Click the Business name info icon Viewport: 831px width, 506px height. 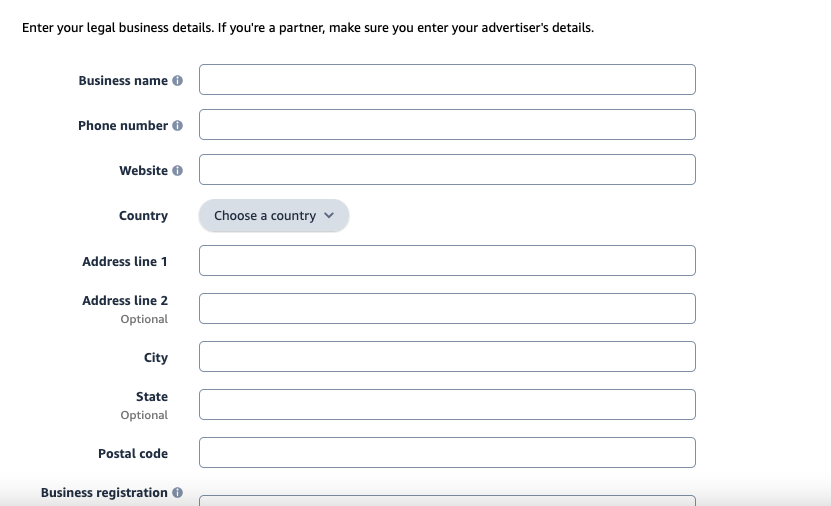178,81
